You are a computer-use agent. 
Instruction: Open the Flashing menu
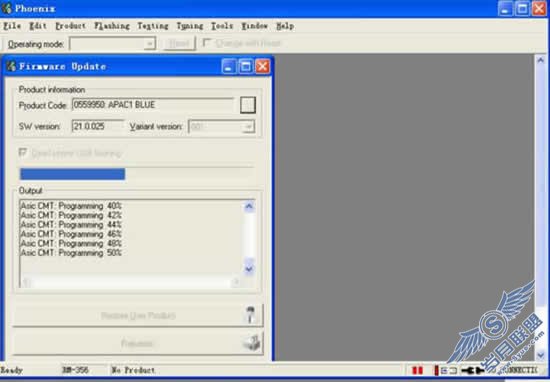tap(112, 26)
